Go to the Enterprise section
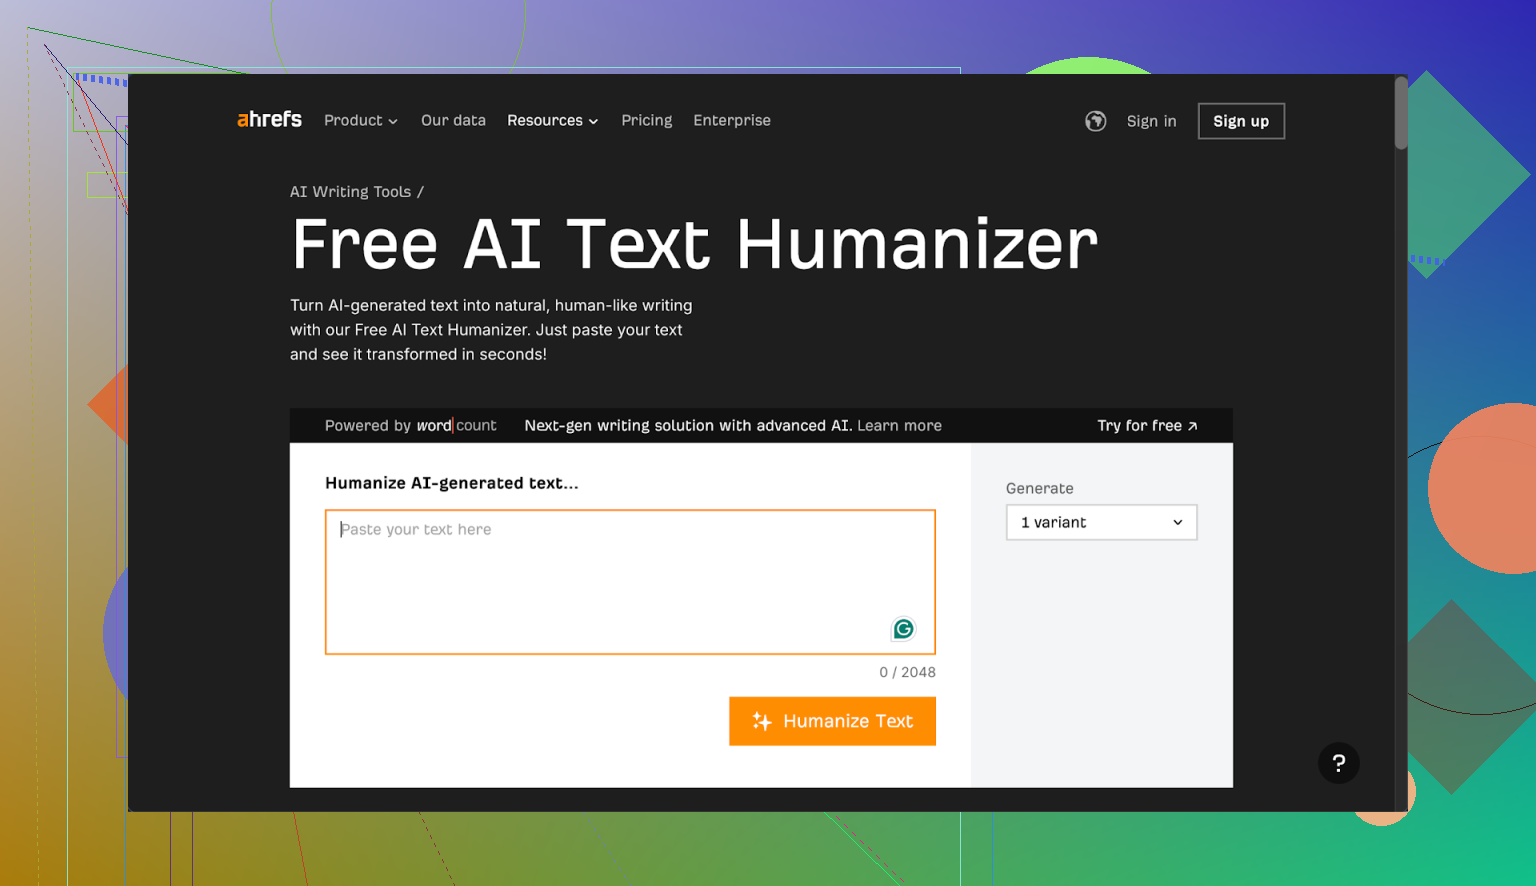 coord(732,120)
